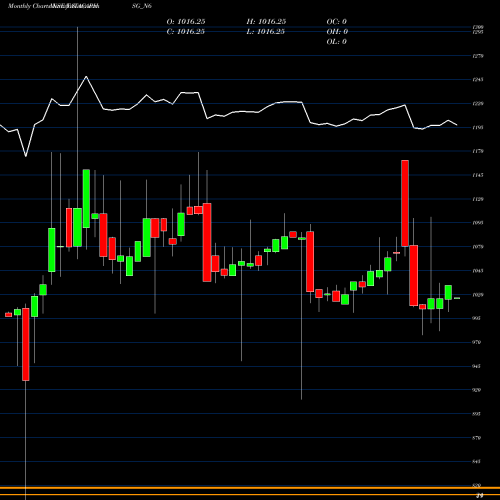Click the 970 price axis label
500x500 pixels.
(477, 342)
